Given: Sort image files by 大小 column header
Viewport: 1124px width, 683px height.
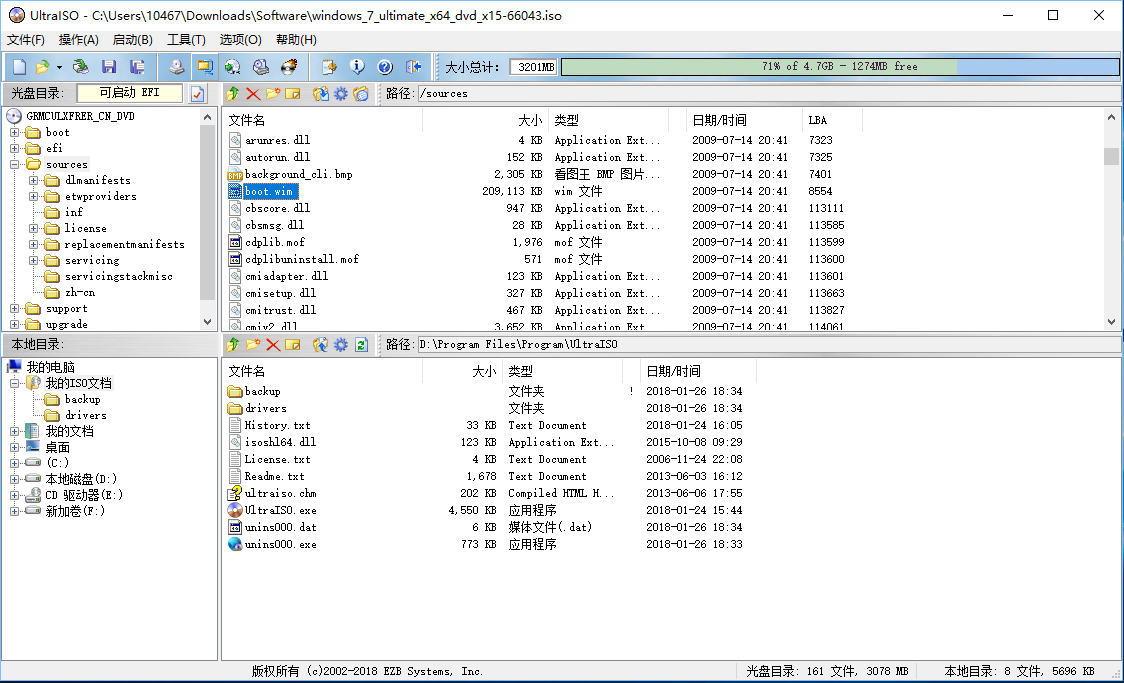Looking at the screenshot, I should pos(485,120).
